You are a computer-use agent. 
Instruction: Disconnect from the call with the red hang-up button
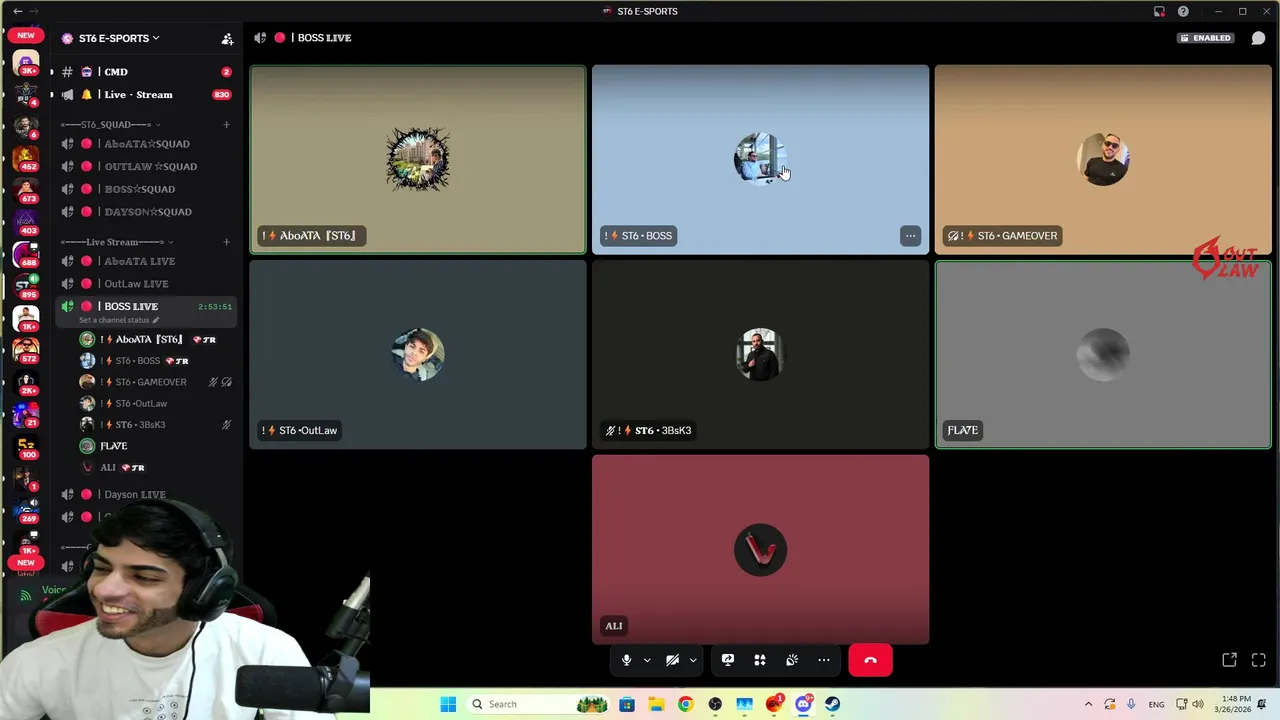point(870,660)
